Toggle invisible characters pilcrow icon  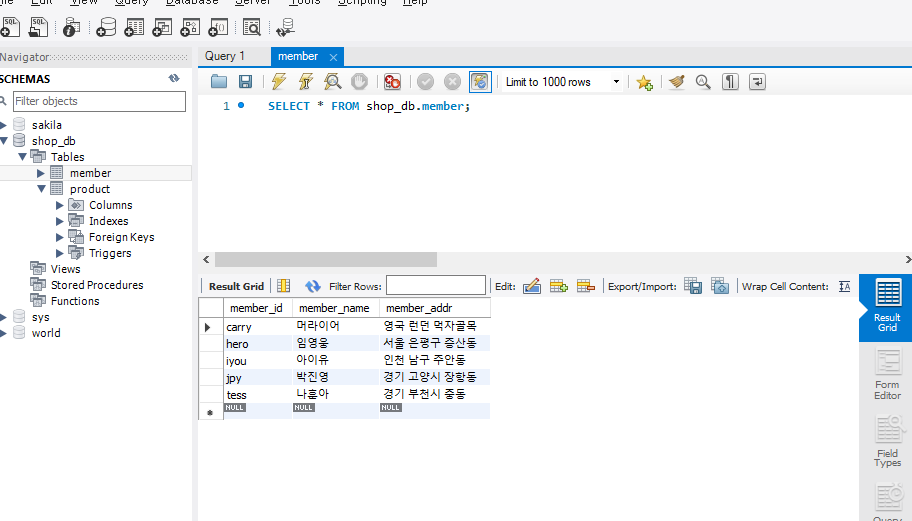[730, 82]
